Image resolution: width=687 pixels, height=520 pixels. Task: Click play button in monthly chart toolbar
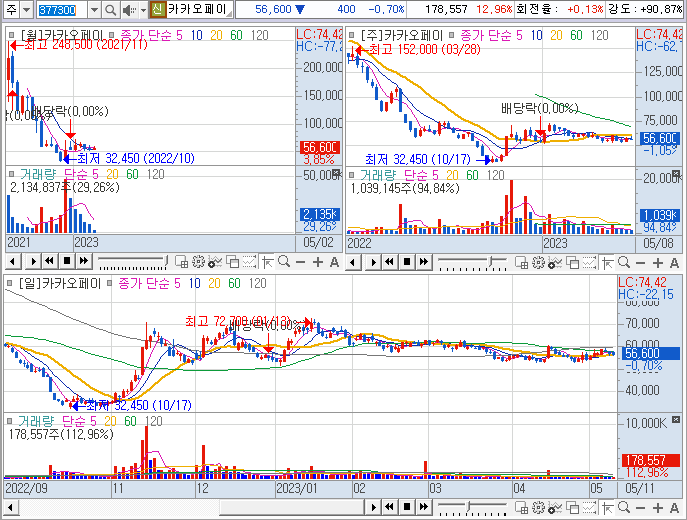click(33, 262)
